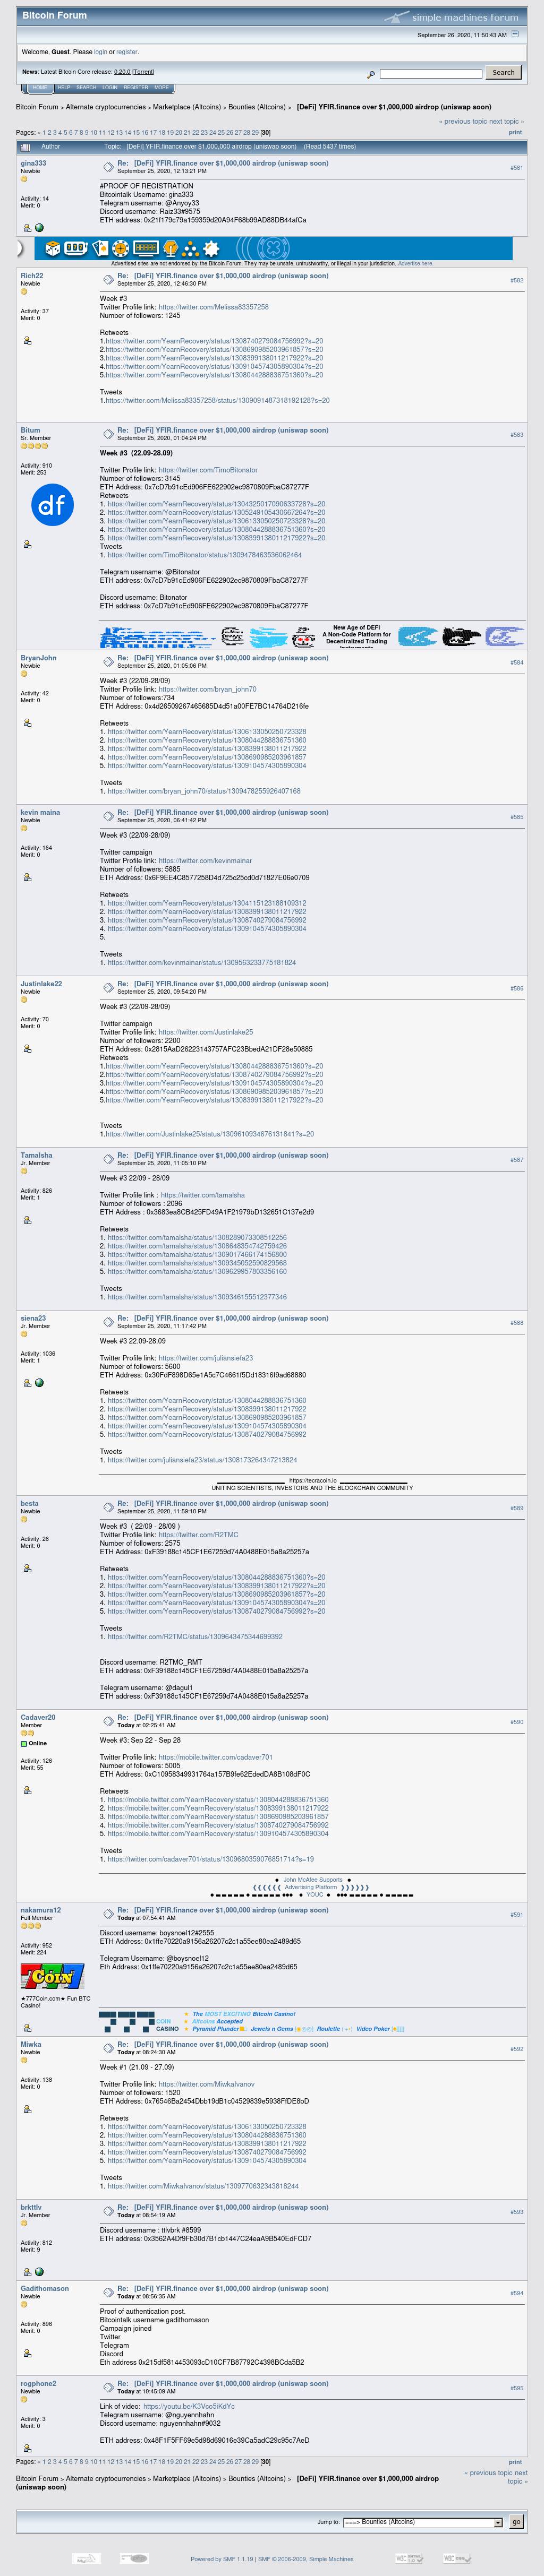Viewport: 544px width, 2576px height.
Task: Click the Search button in header
Action: click(x=503, y=72)
